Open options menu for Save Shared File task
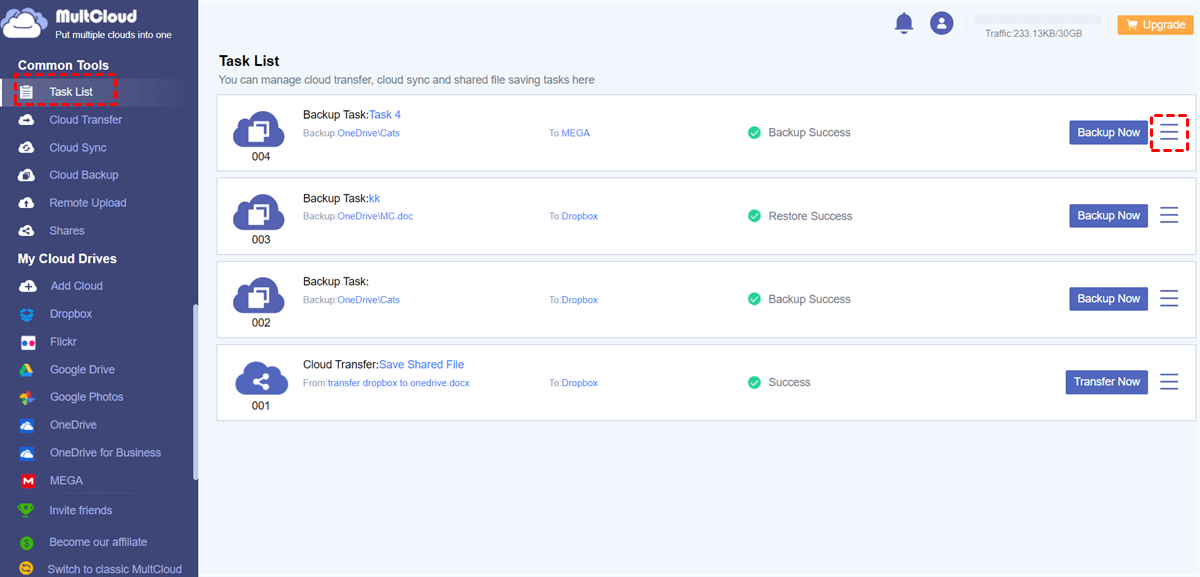Screen dimensions: 1200x577 [x=1169, y=382]
